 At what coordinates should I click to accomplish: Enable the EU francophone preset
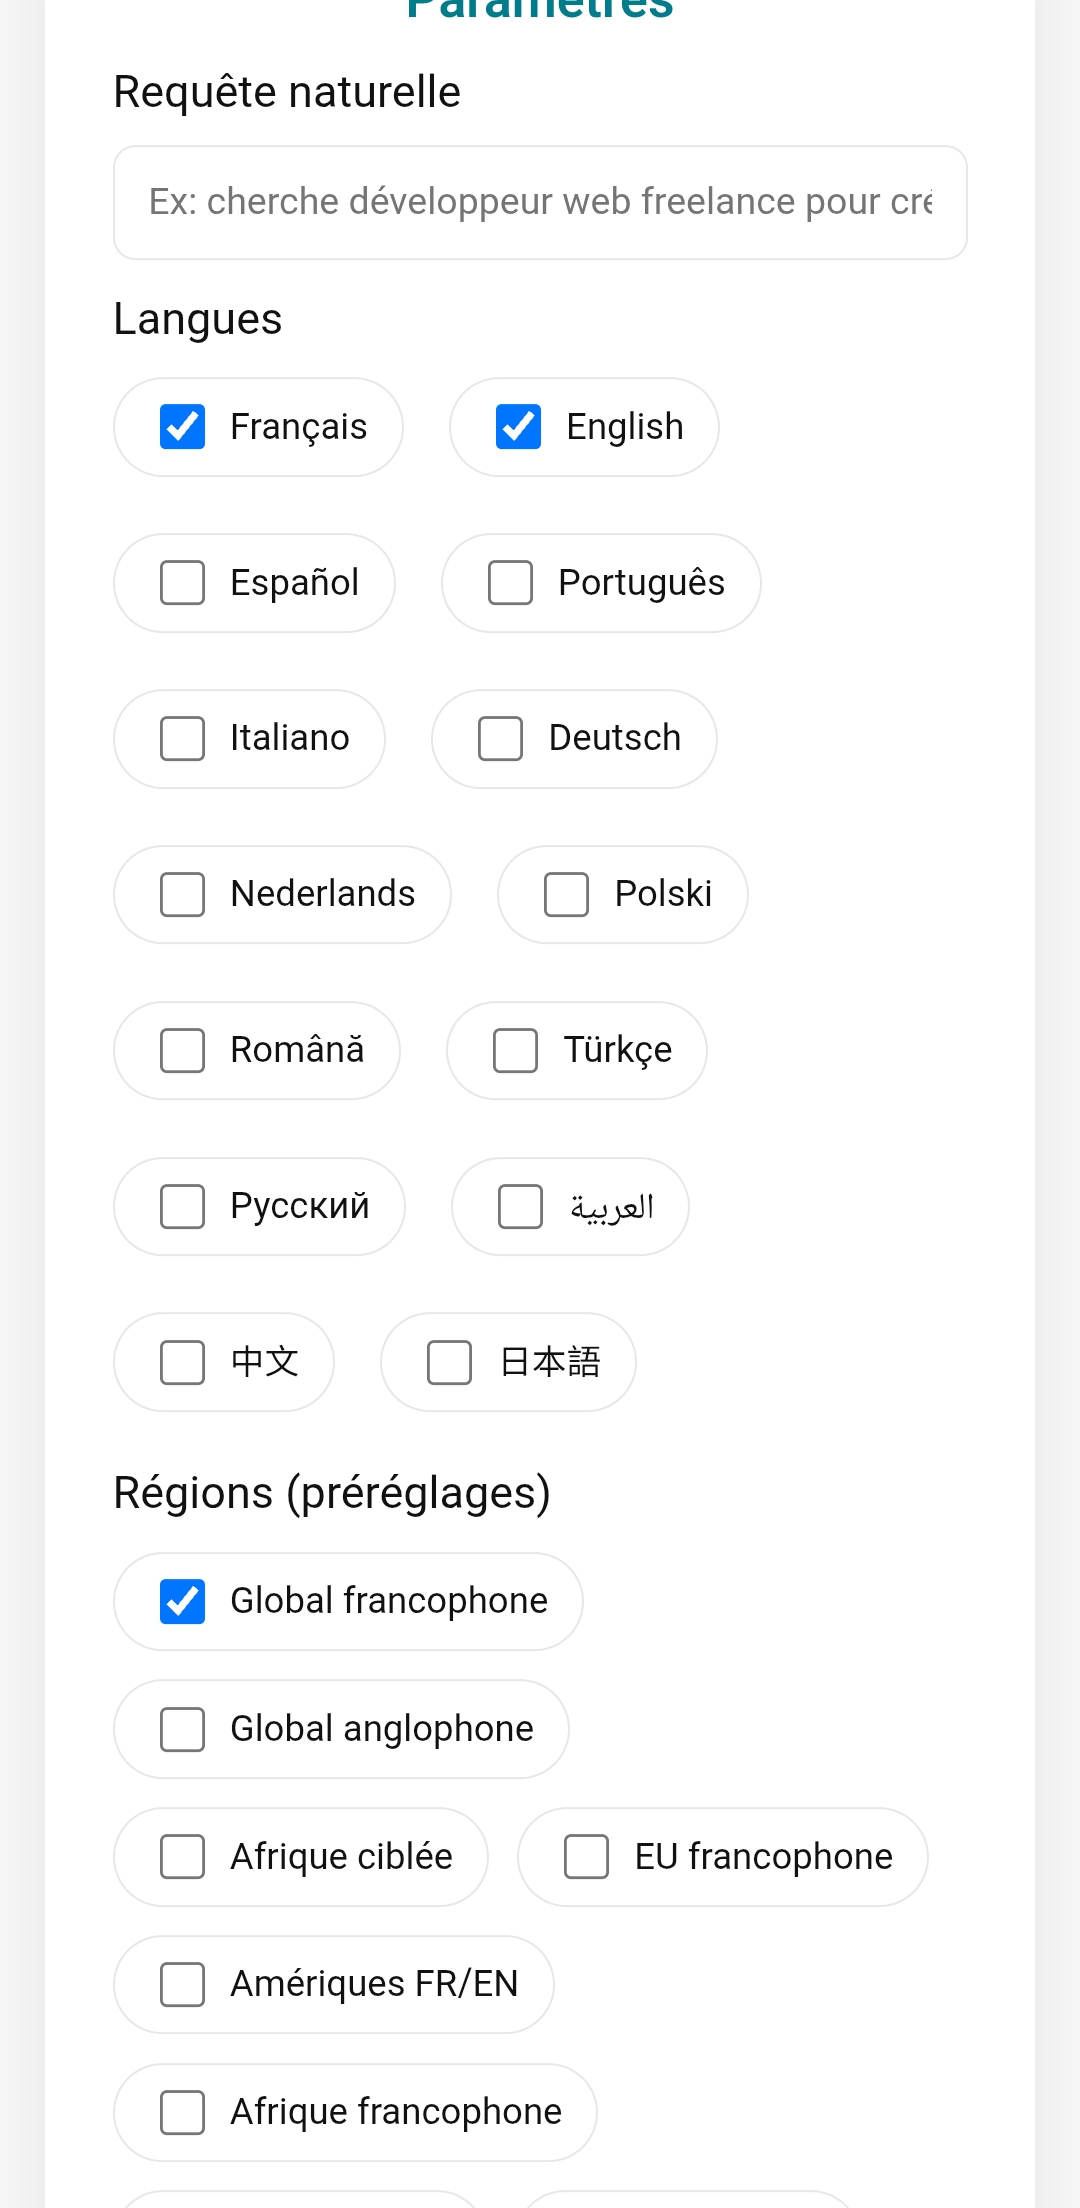click(x=587, y=1857)
